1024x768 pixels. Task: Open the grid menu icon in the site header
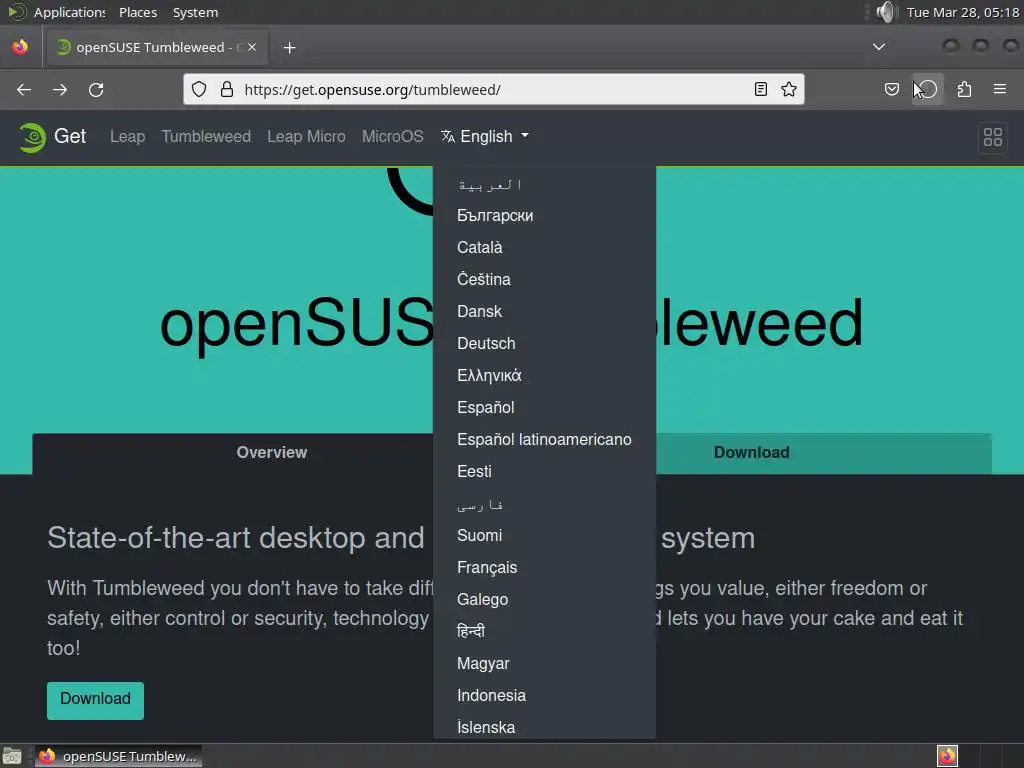click(993, 137)
